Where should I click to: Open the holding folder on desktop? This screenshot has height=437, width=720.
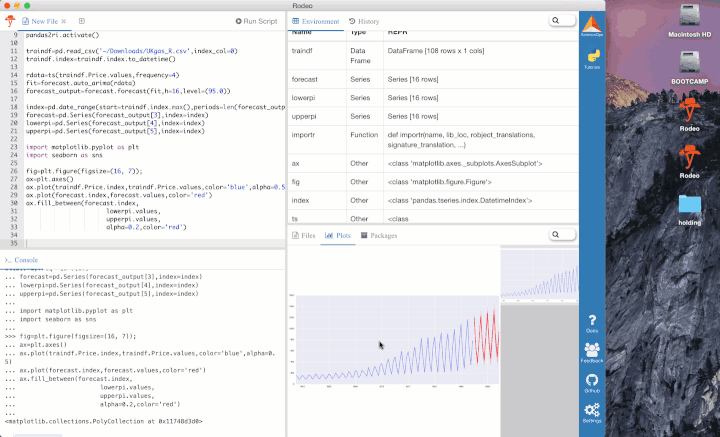click(x=689, y=209)
